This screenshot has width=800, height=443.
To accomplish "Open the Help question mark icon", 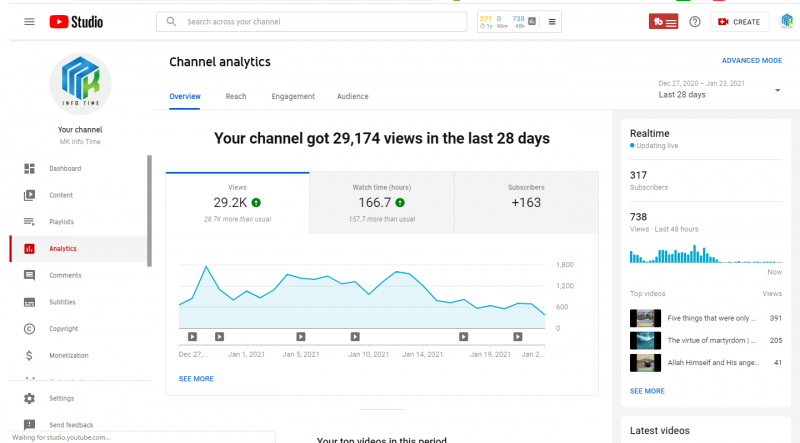I will coord(695,21).
